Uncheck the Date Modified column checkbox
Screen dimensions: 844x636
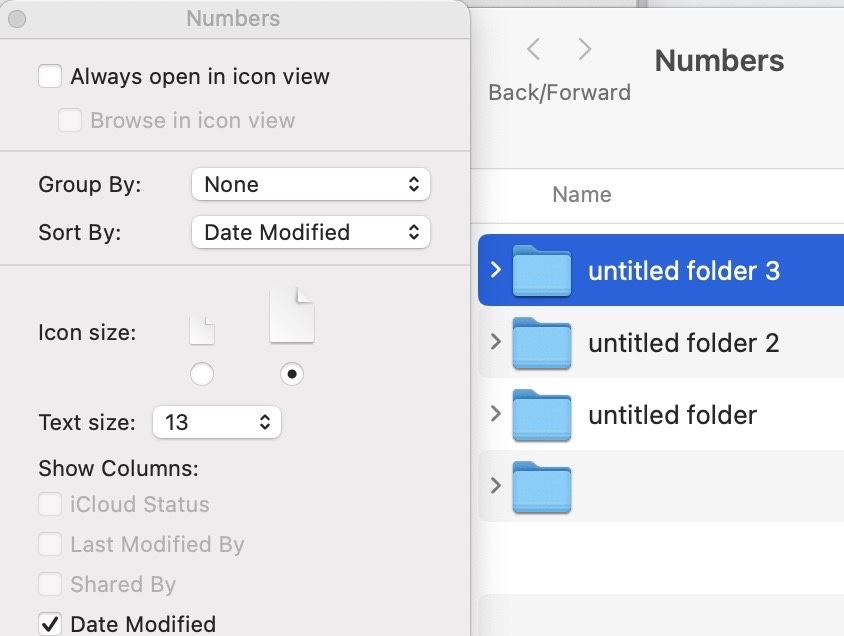tap(50, 624)
